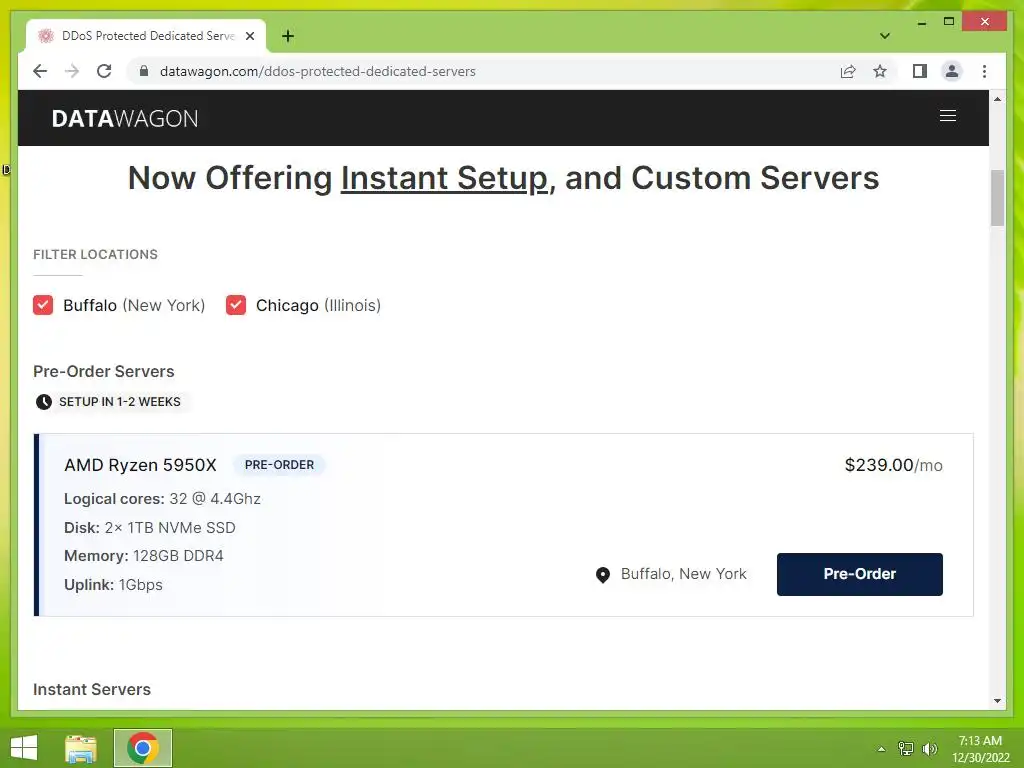Click the DATAWAGON logo

125,118
